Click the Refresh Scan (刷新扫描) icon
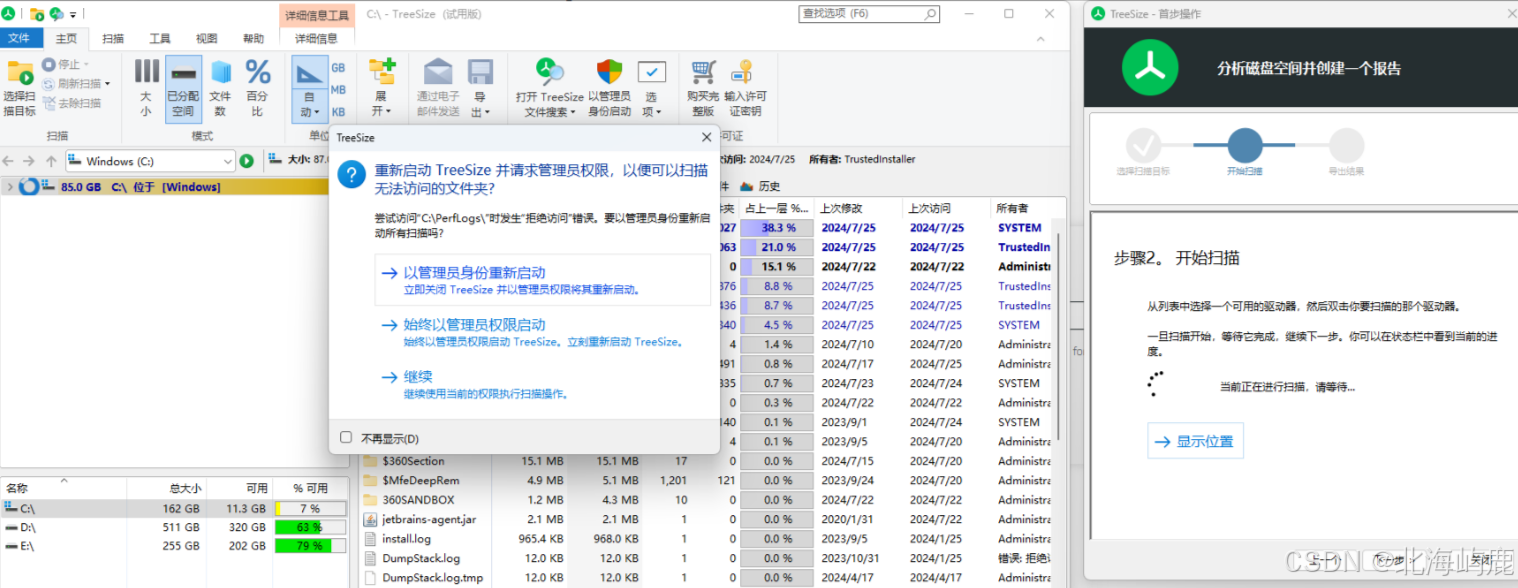1518x588 pixels. [49, 84]
